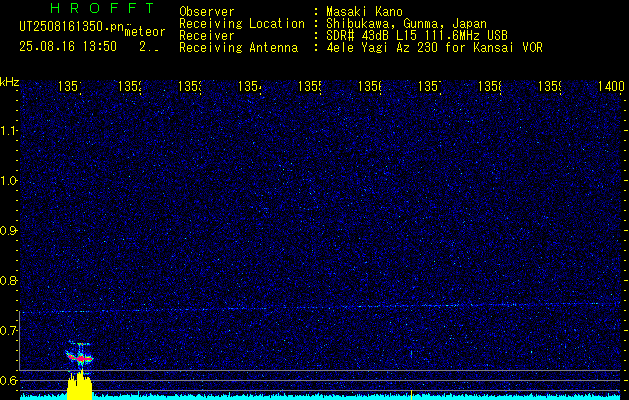Click the 0.7 kHz frequency axis label
The image size is (629, 400).
pyautogui.click(x=8, y=330)
